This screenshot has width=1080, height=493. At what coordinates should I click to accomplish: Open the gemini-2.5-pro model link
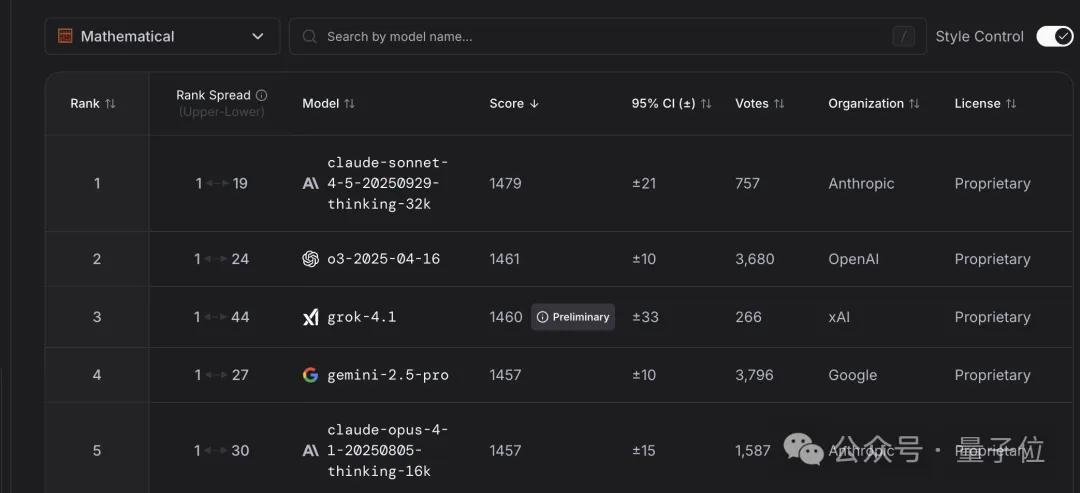(388, 375)
